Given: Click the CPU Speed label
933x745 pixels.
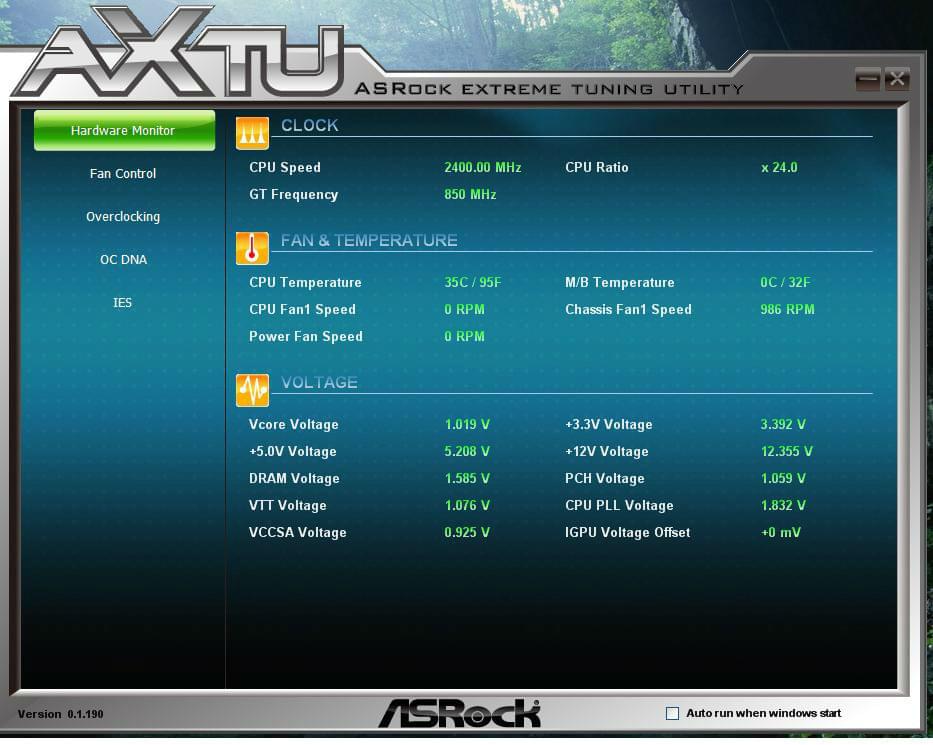Looking at the screenshot, I should pyautogui.click(x=285, y=168).
